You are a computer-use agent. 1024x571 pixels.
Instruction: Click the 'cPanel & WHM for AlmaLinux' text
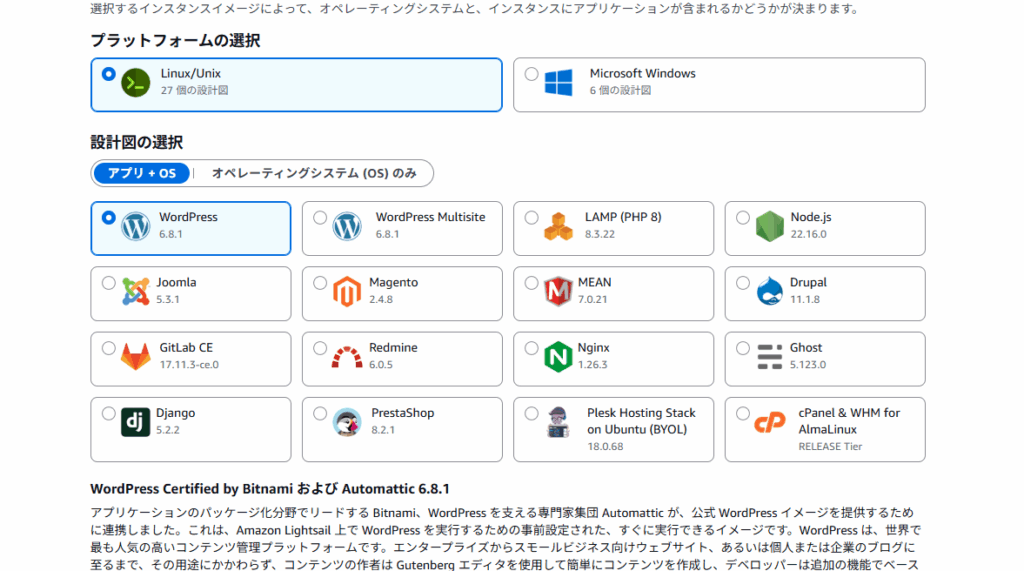pos(849,421)
